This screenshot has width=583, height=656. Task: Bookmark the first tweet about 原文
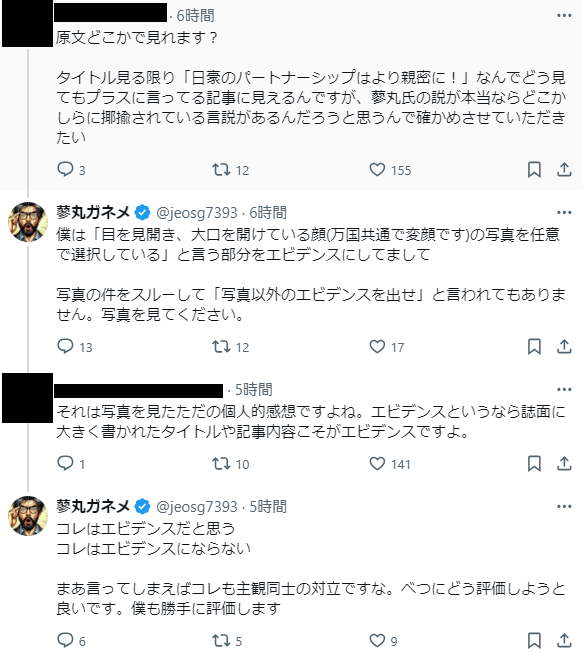click(534, 169)
